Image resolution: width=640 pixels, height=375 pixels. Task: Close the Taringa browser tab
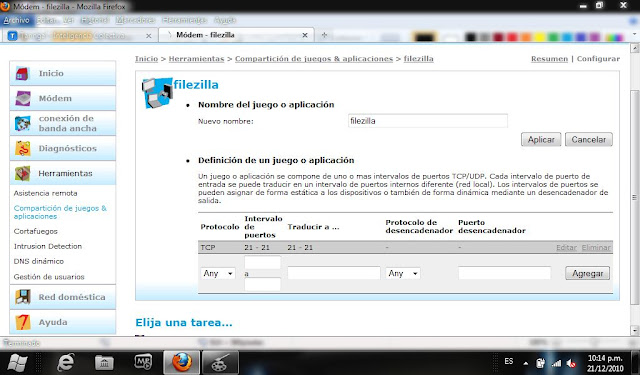pos(149,36)
